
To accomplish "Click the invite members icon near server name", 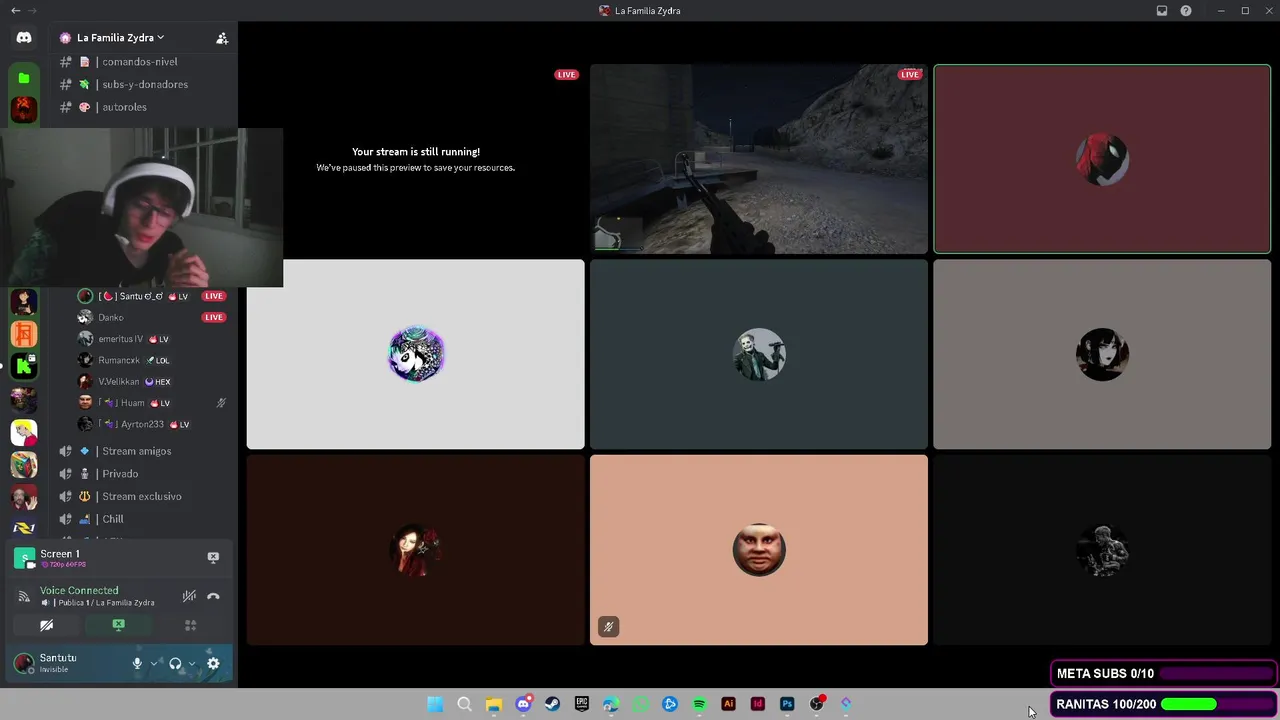I will pyautogui.click(x=222, y=38).
